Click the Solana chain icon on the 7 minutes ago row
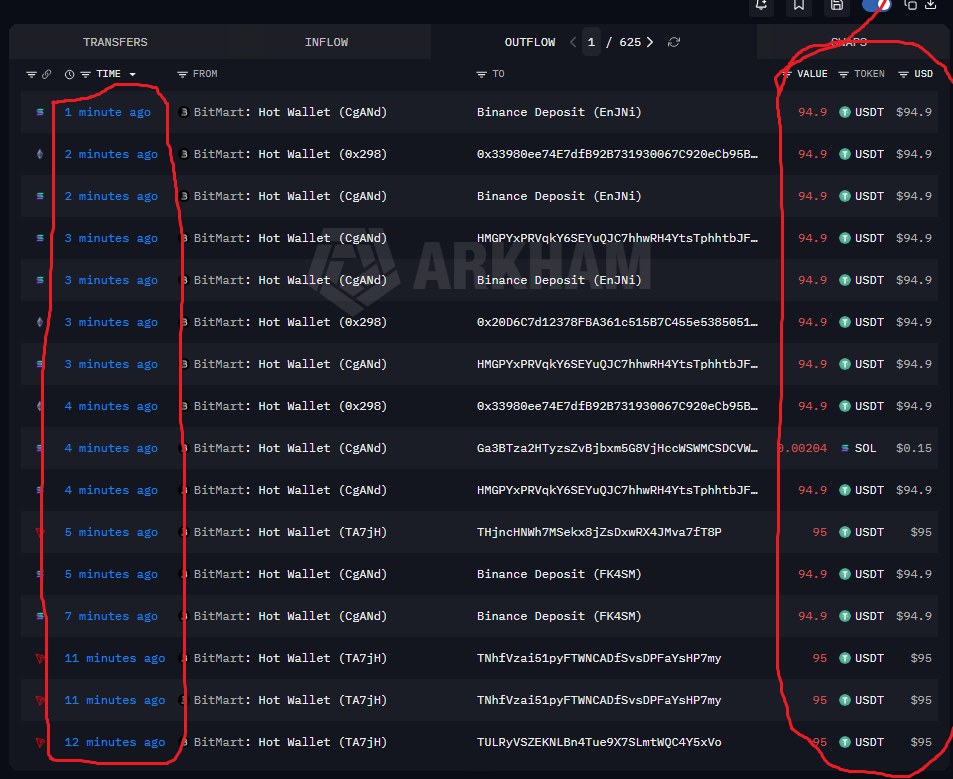The image size is (953, 779). [40, 616]
